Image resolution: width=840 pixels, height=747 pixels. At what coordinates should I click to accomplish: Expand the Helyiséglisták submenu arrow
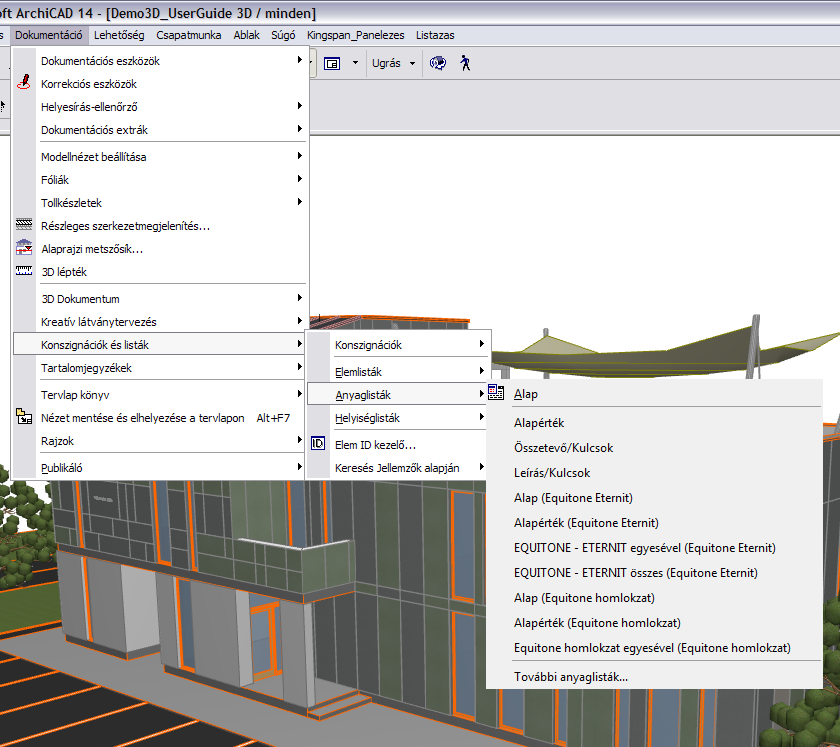pyautogui.click(x=482, y=416)
